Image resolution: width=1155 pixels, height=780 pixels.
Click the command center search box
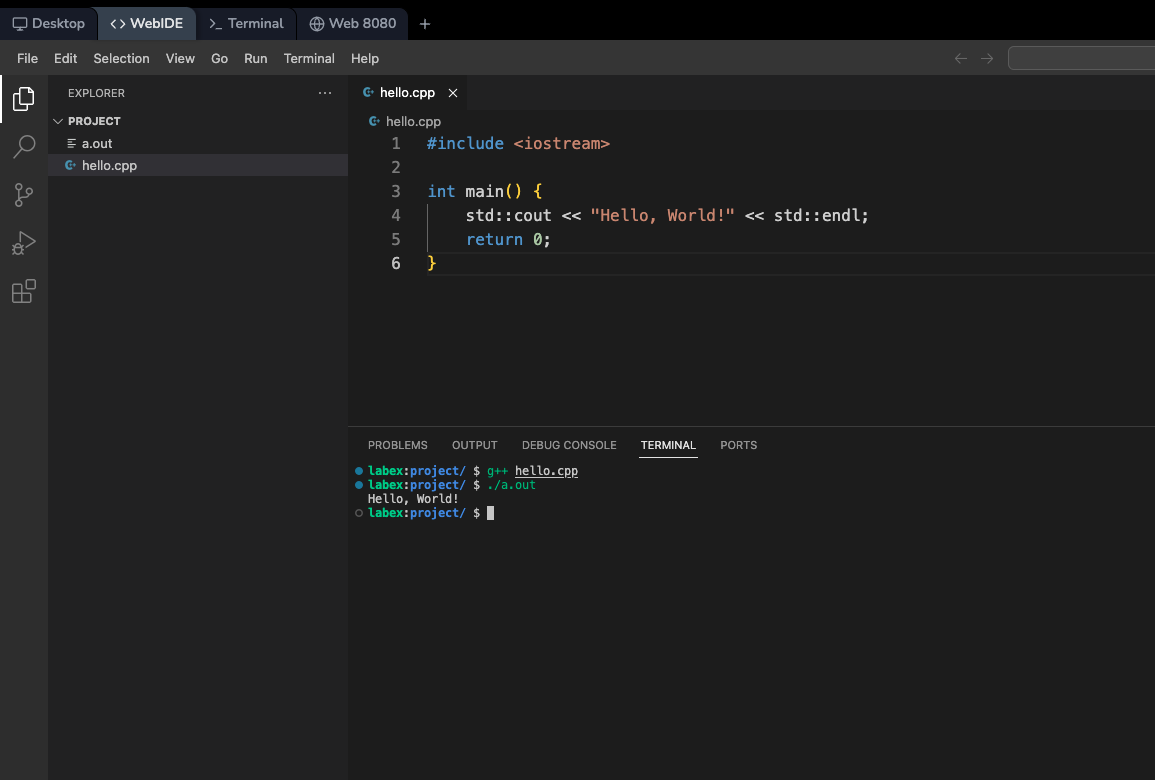1081,58
